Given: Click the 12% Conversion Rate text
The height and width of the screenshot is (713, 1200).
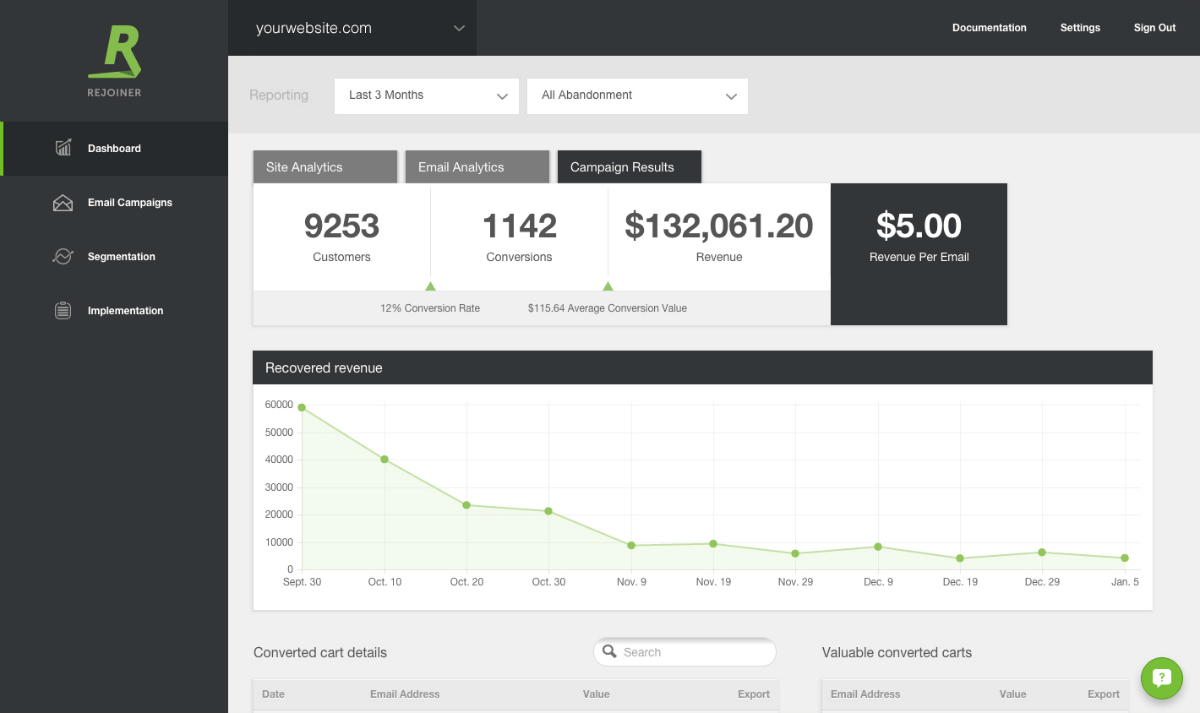Looking at the screenshot, I should pyautogui.click(x=430, y=308).
